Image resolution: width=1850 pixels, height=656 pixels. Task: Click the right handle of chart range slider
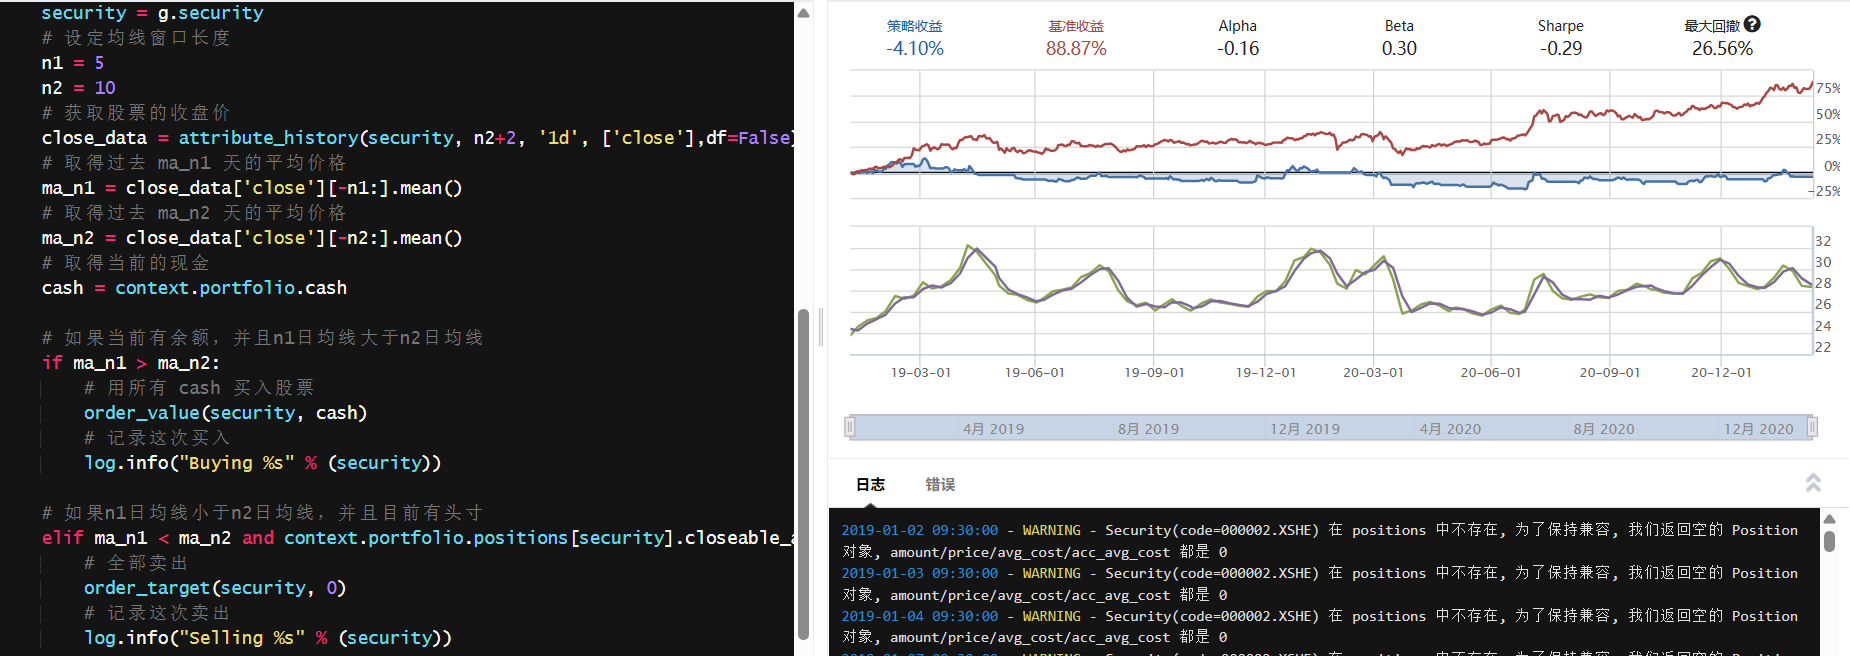pyautogui.click(x=1812, y=428)
